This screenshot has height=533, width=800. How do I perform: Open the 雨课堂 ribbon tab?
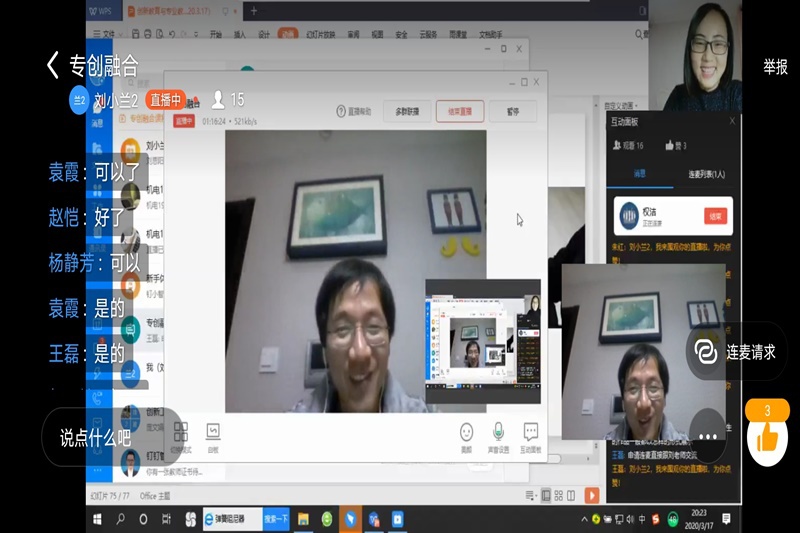click(458, 35)
